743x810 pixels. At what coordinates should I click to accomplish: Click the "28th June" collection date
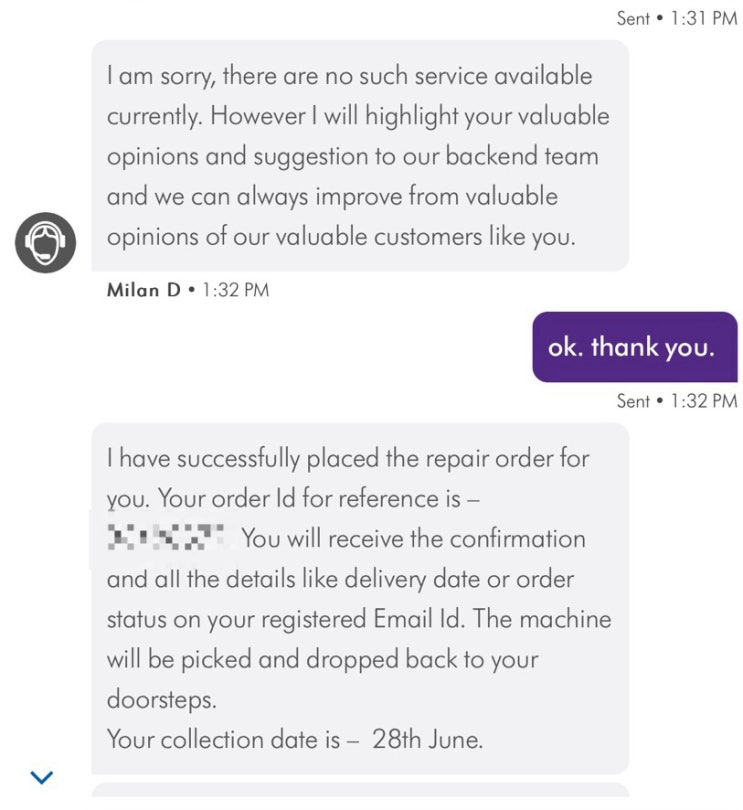[x=427, y=740]
